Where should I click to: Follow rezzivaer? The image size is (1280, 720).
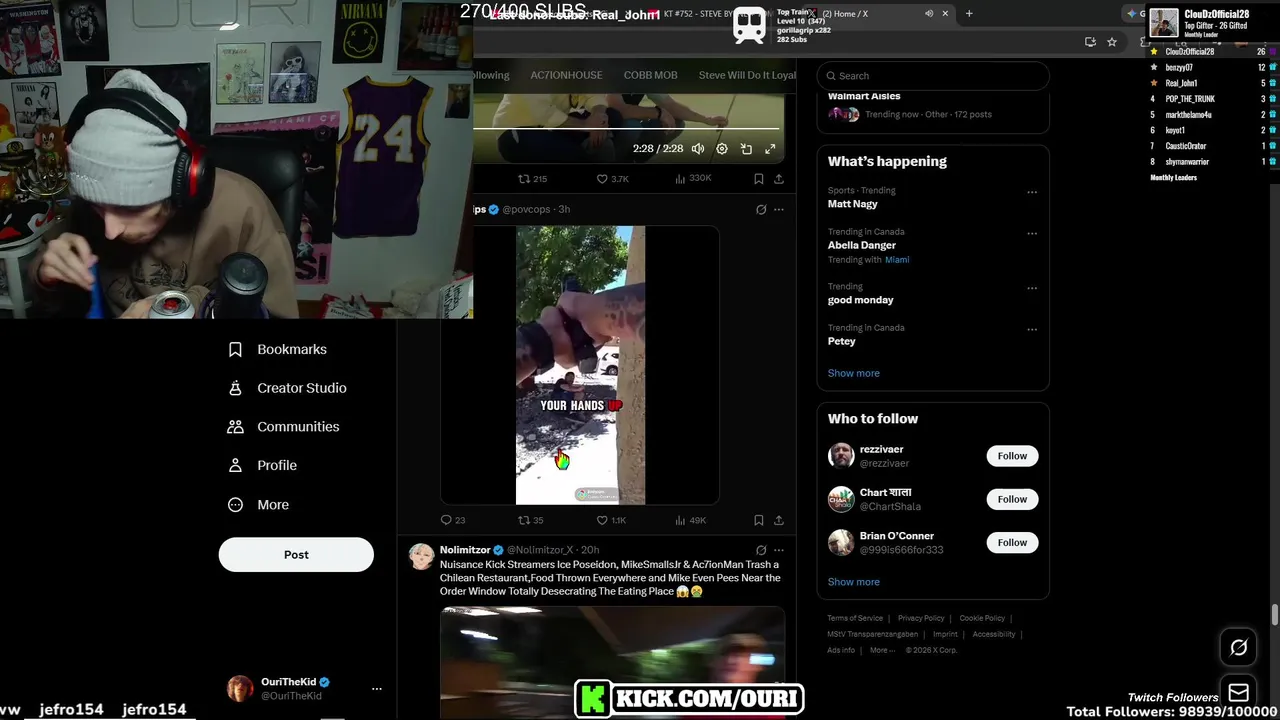(1012, 456)
